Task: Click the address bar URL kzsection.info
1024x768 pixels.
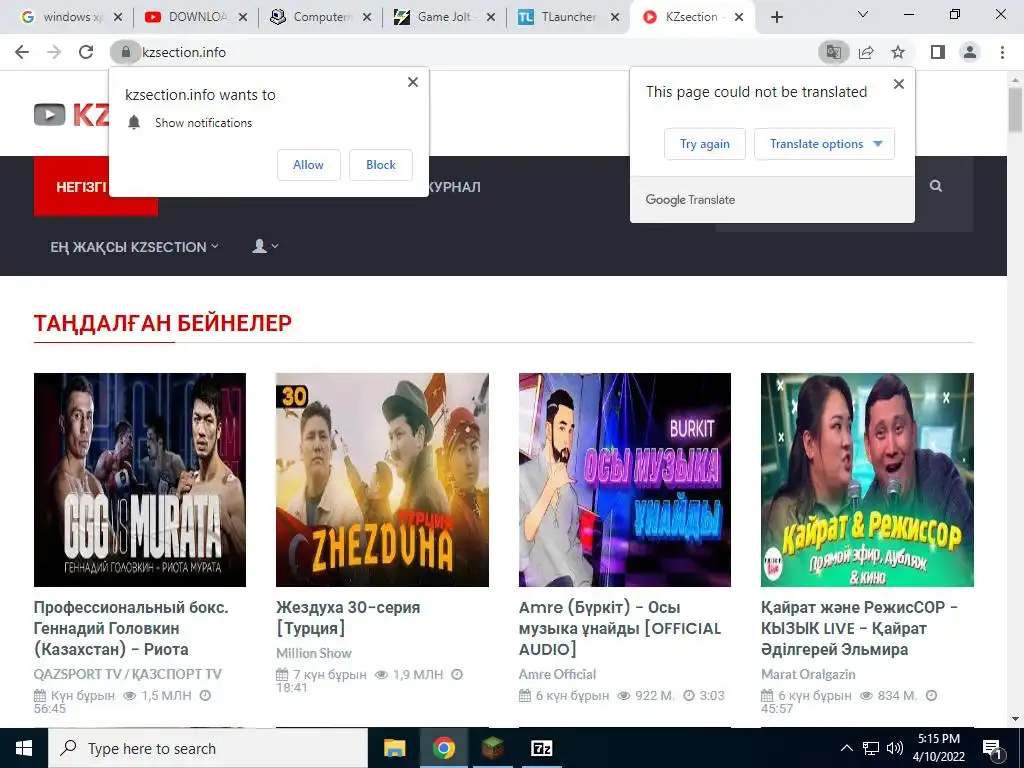Action: 184,52
